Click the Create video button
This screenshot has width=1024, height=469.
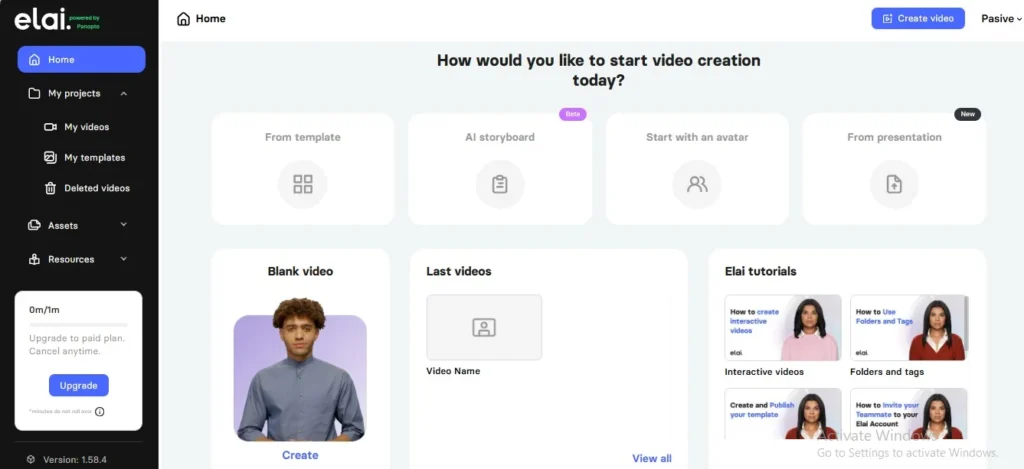coord(918,18)
